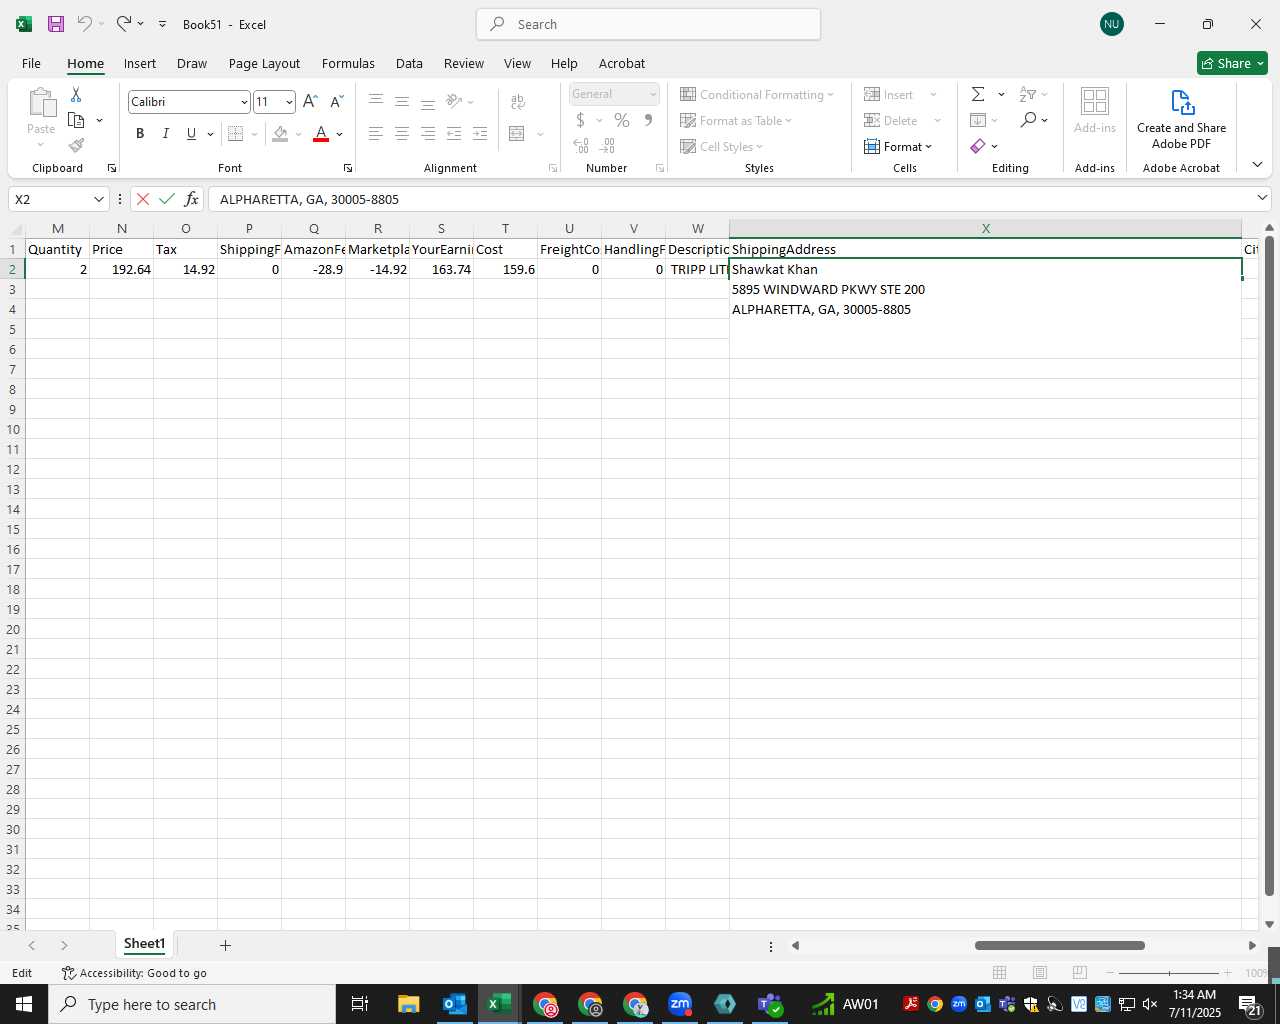Screen dimensions: 1280x1024
Task: Apply Wrap Text in Alignment group
Action: (x=518, y=101)
